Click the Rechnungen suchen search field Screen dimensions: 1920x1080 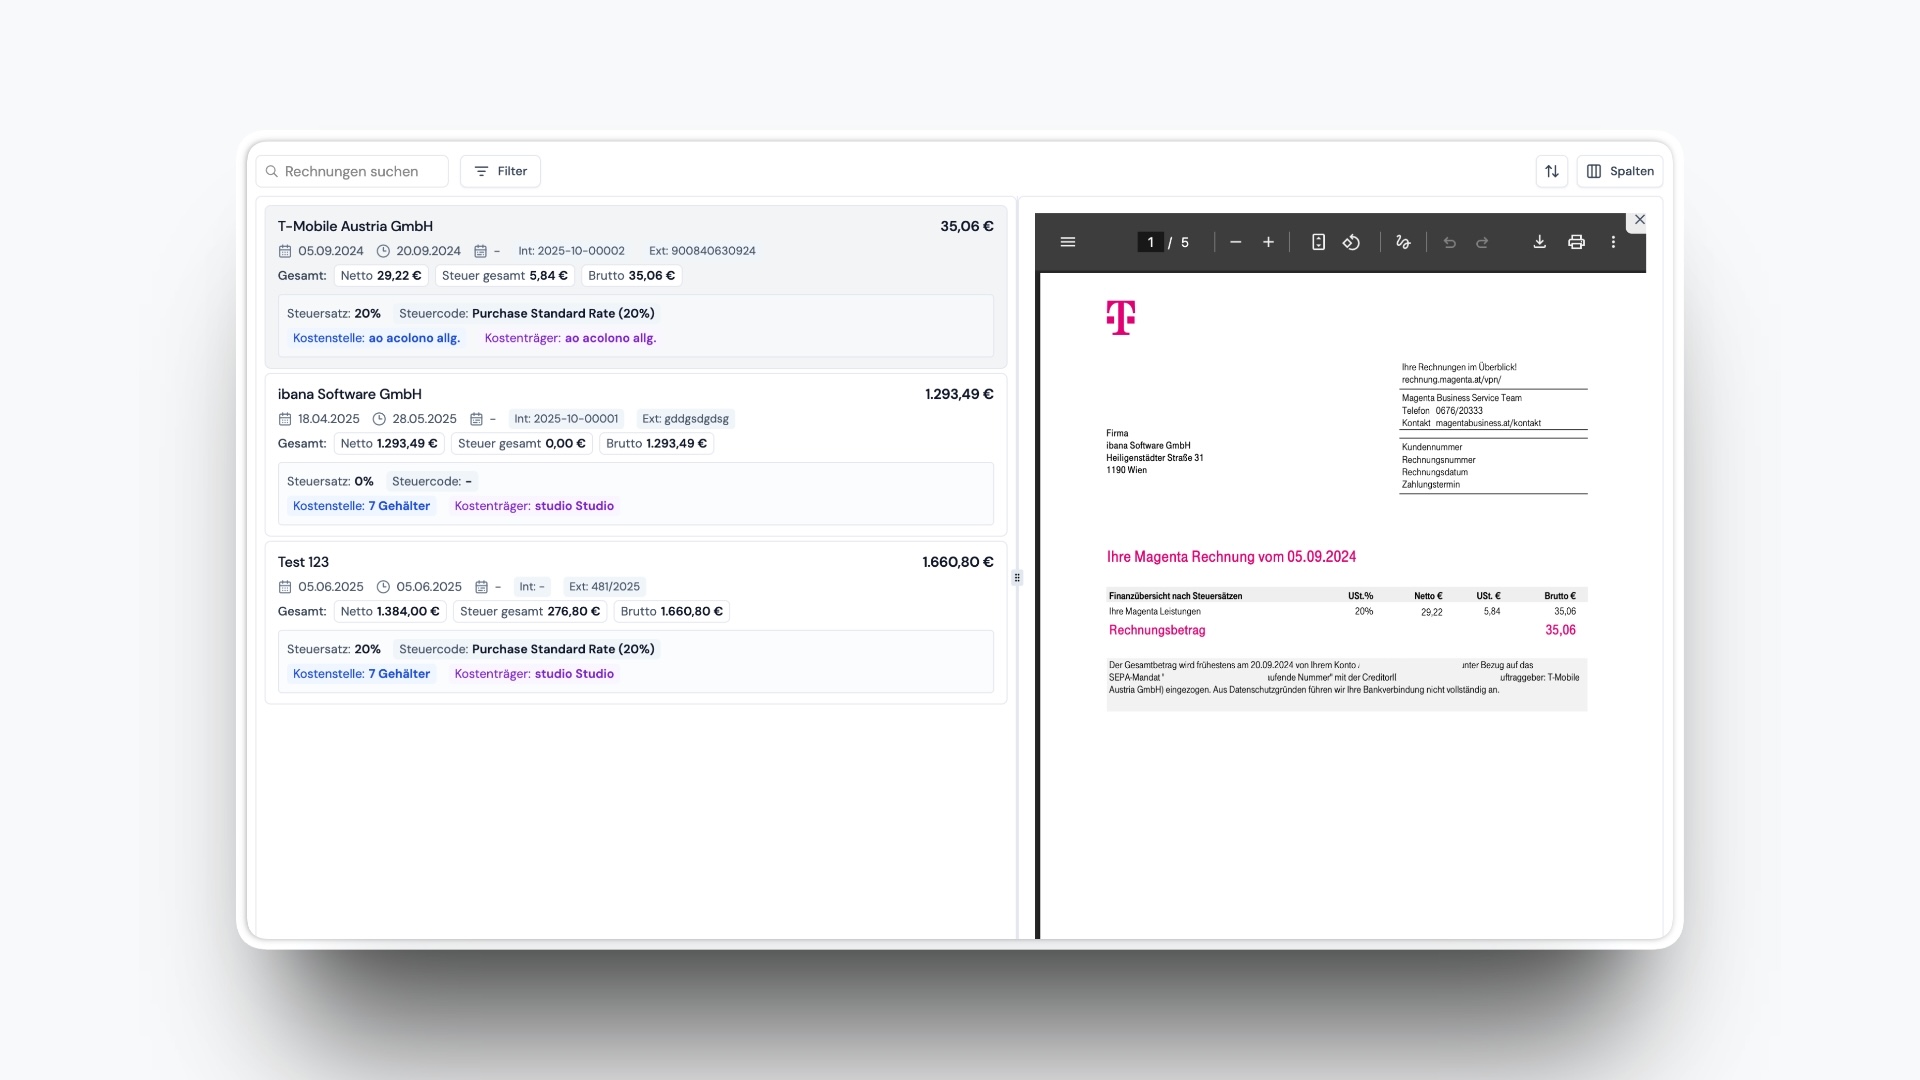351,171
